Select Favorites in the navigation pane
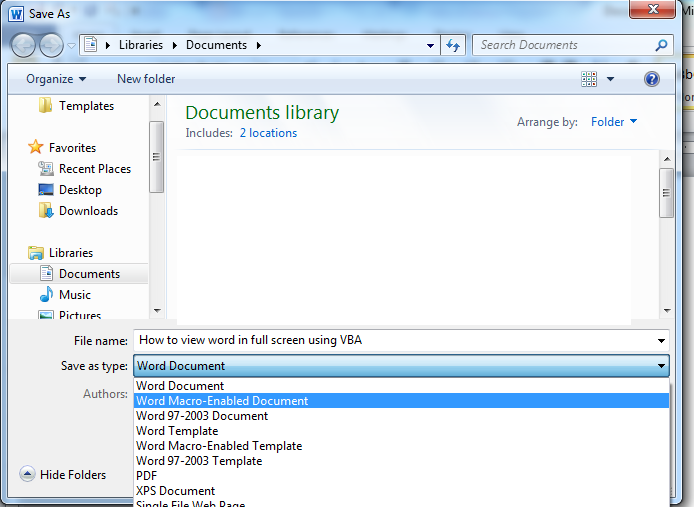 [x=73, y=147]
